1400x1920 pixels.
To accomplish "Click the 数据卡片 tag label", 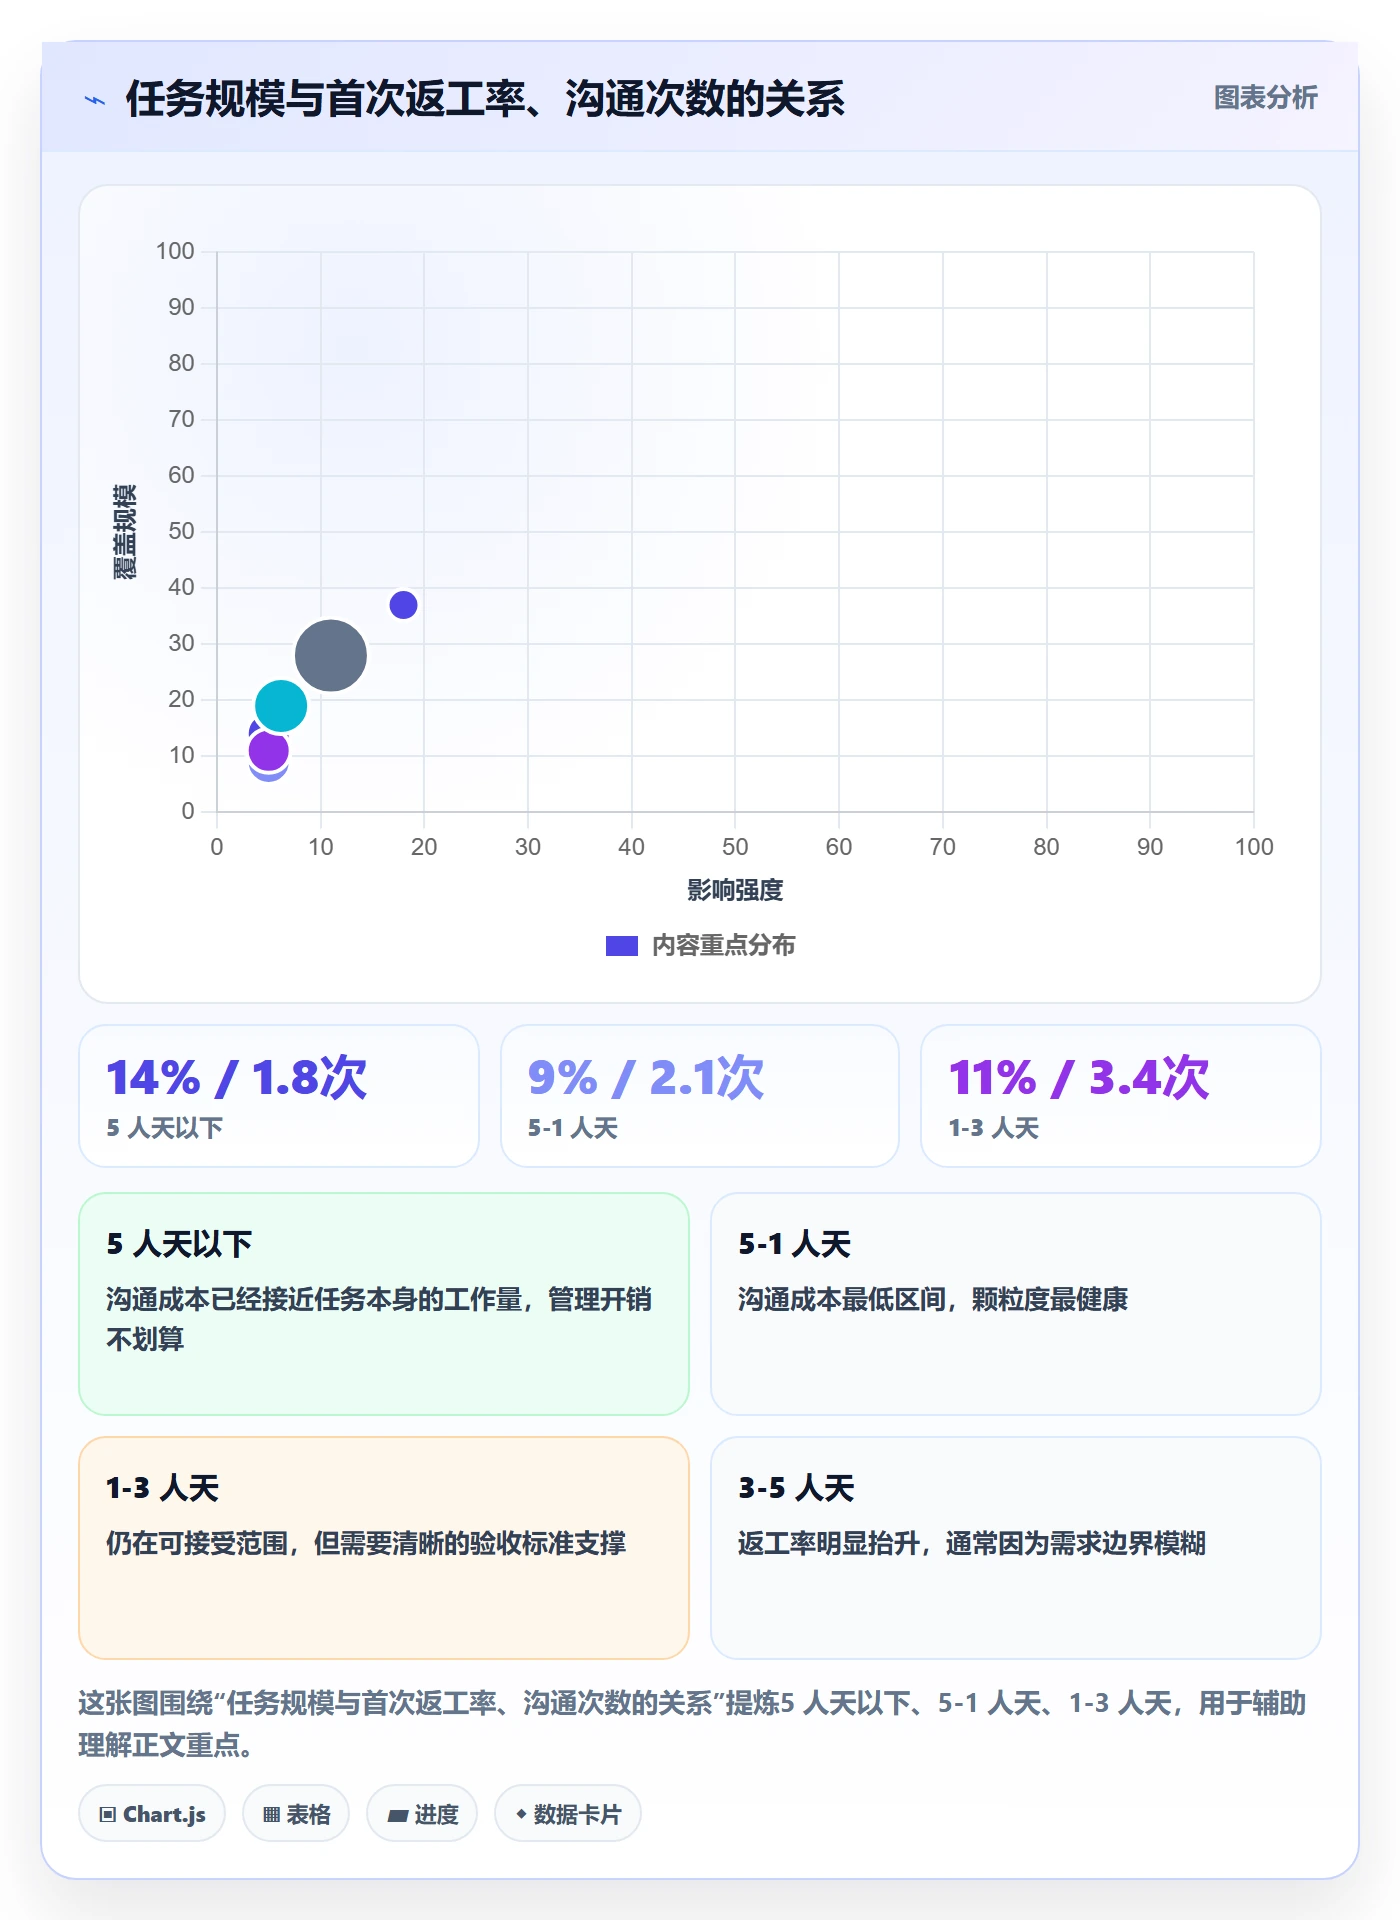I will (x=577, y=1814).
